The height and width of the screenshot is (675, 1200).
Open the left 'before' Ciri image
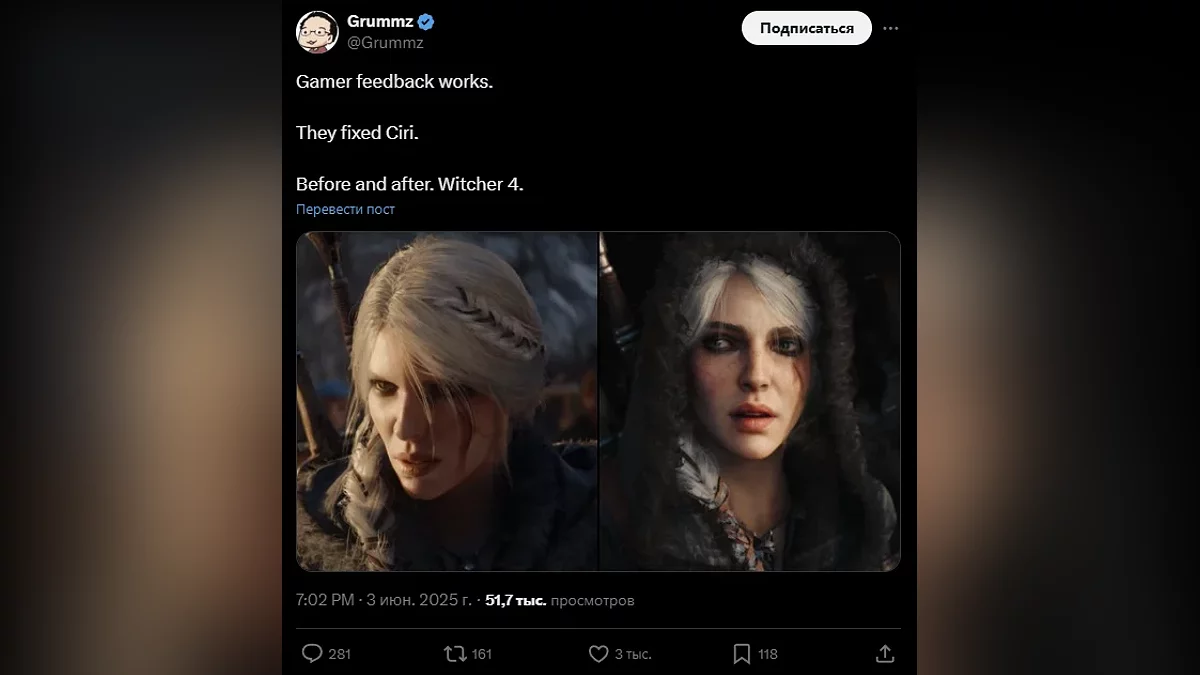click(447, 401)
